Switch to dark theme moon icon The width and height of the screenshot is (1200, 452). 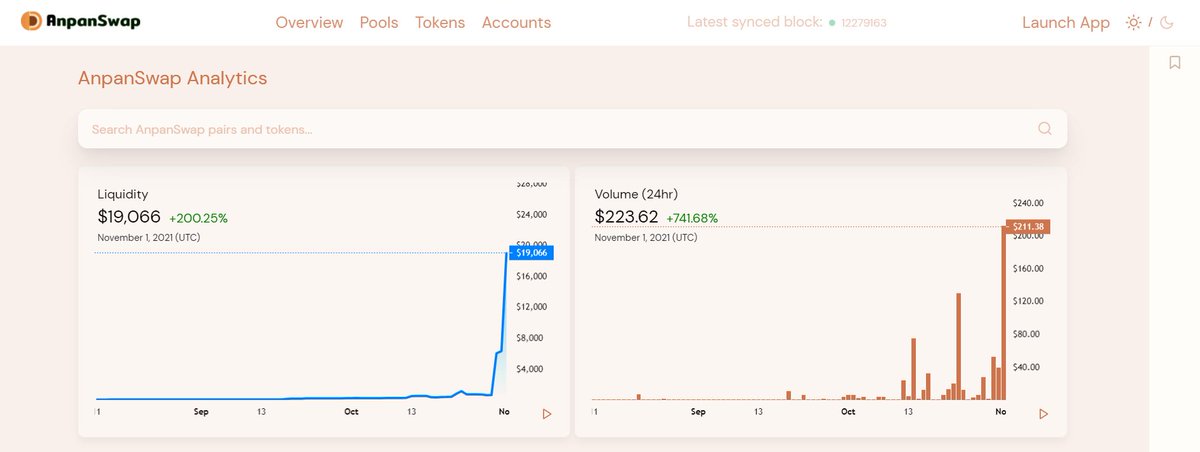click(1166, 22)
